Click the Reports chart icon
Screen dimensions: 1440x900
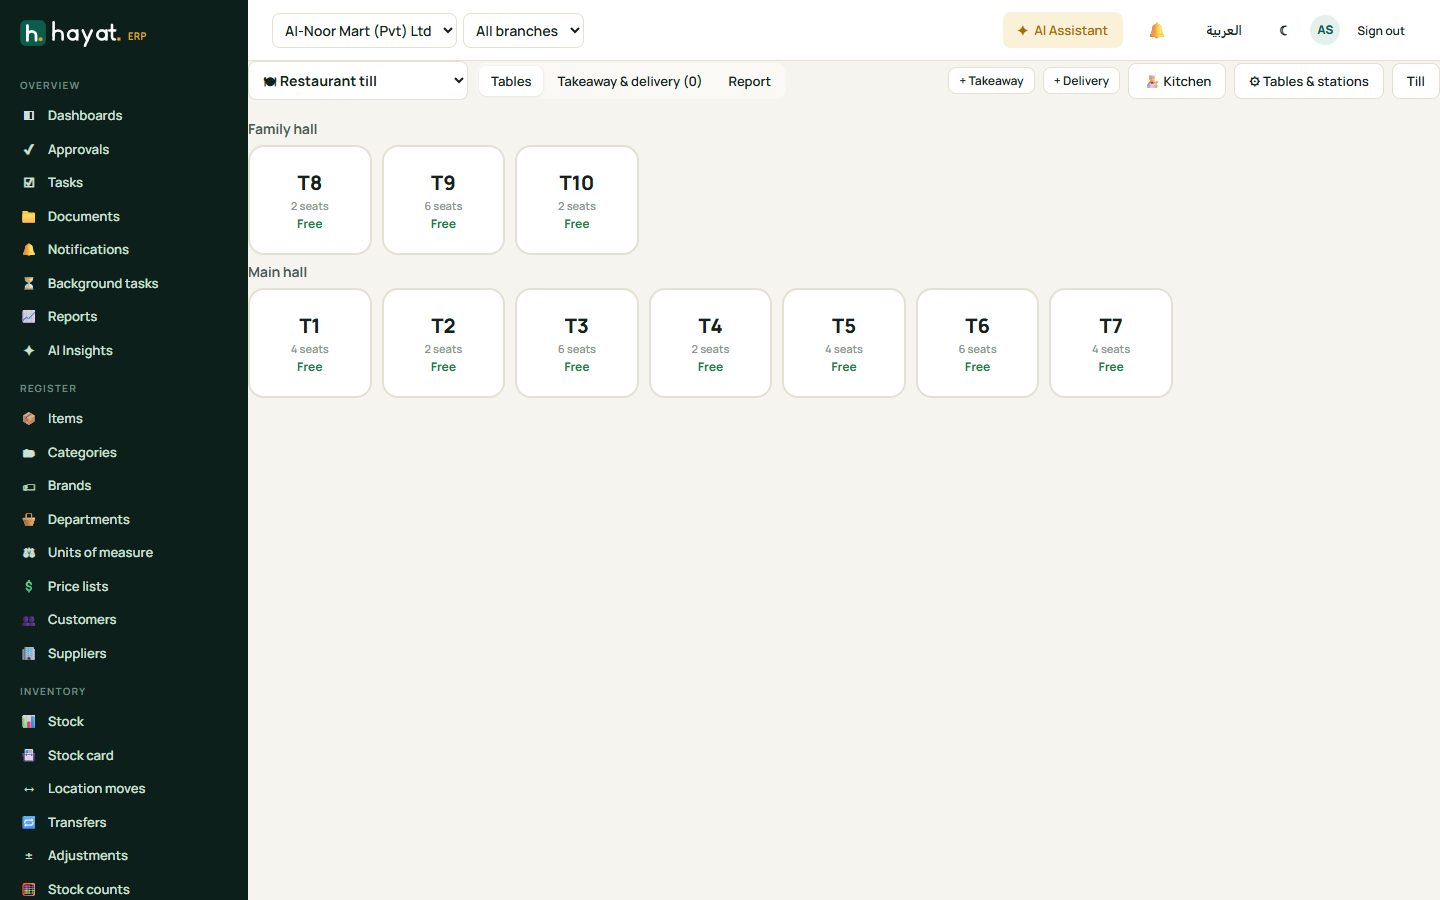point(29,317)
